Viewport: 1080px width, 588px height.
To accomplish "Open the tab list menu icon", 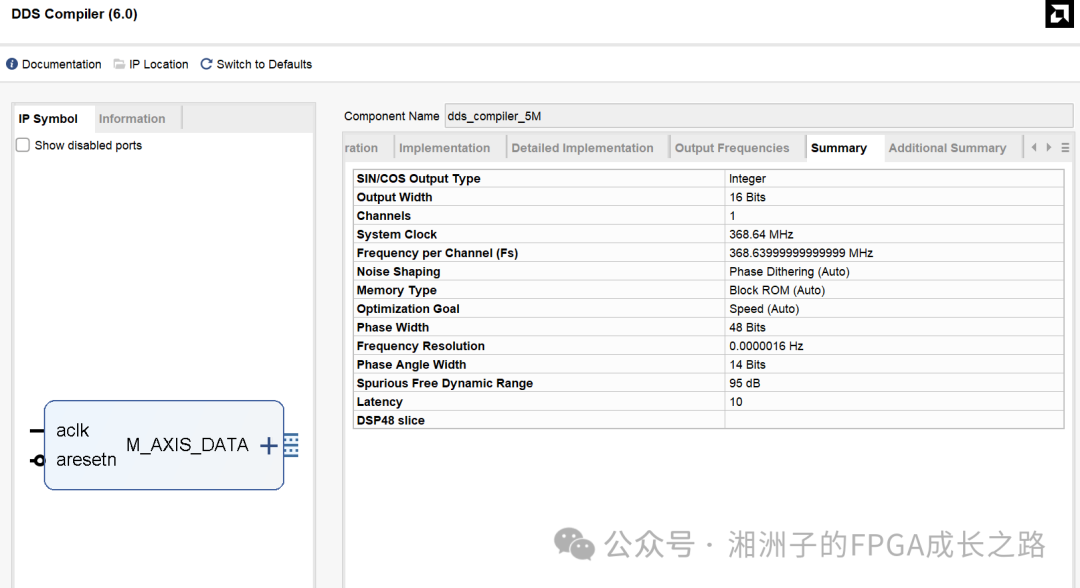I will (1065, 147).
